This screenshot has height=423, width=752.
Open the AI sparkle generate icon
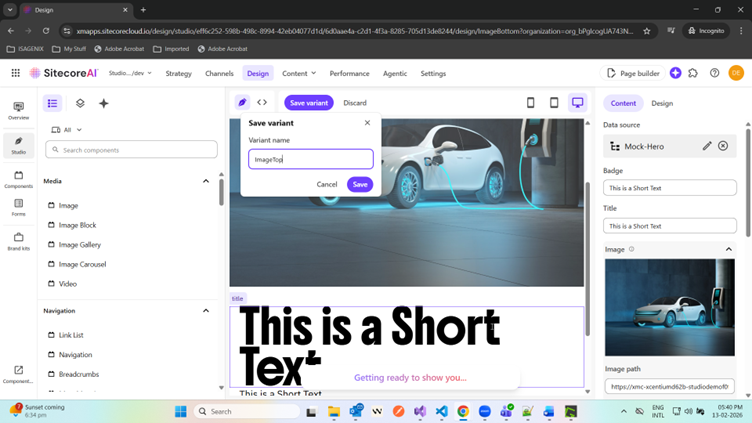[x=104, y=103]
